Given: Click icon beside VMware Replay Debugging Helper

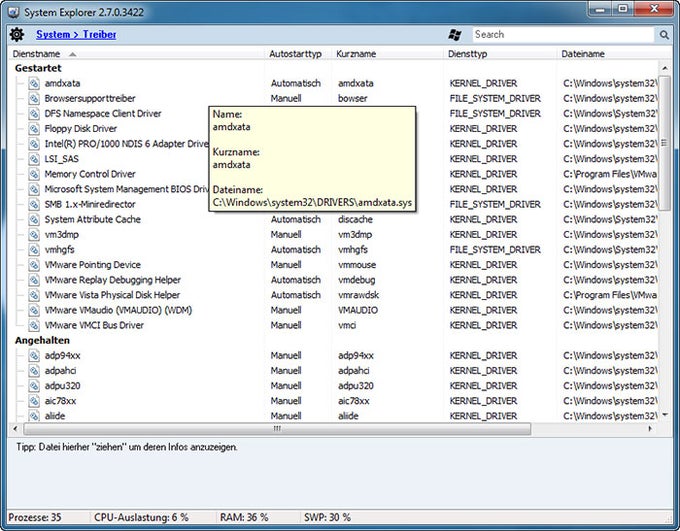Looking at the screenshot, I should [34, 280].
